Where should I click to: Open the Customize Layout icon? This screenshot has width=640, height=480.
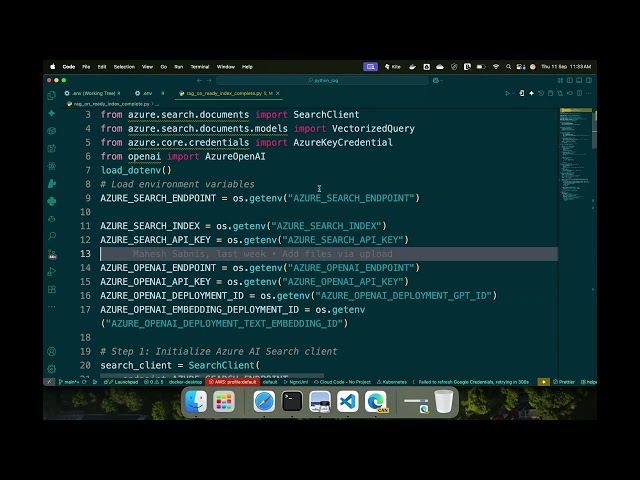click(560, 80)
